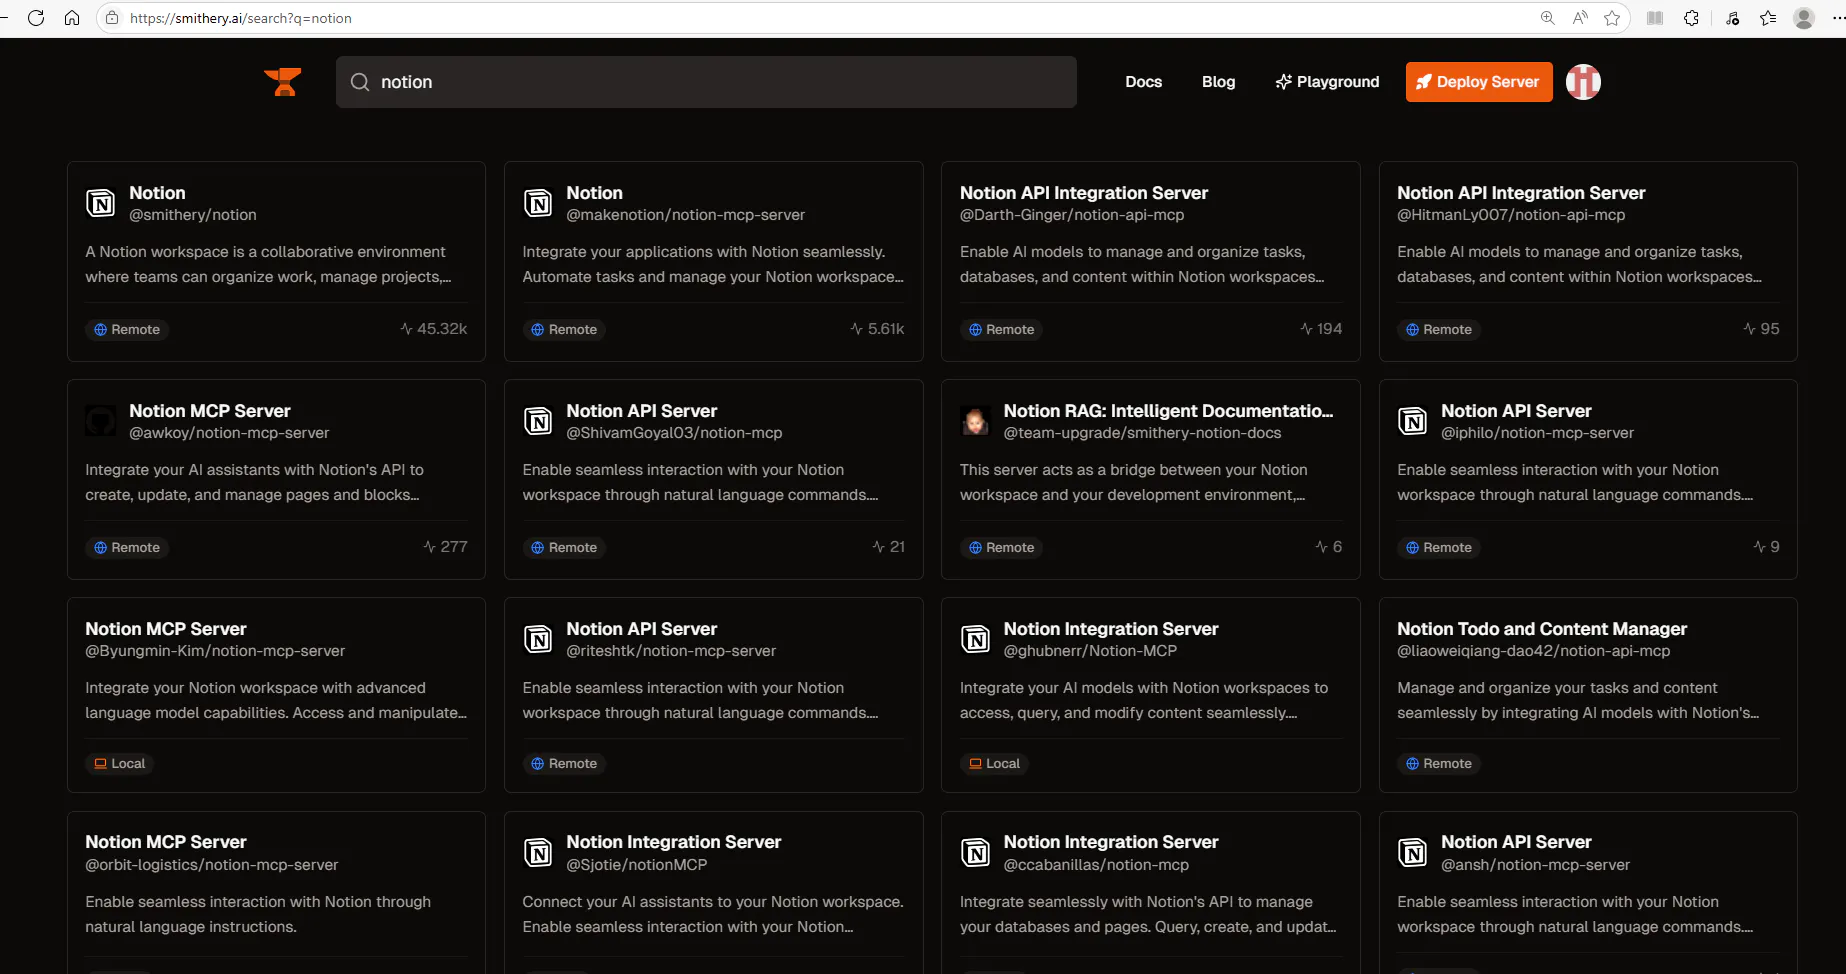Click the Notion icon on the @ghubnerr card
This screenshot has height=974, width=1846.
[975, 639]
